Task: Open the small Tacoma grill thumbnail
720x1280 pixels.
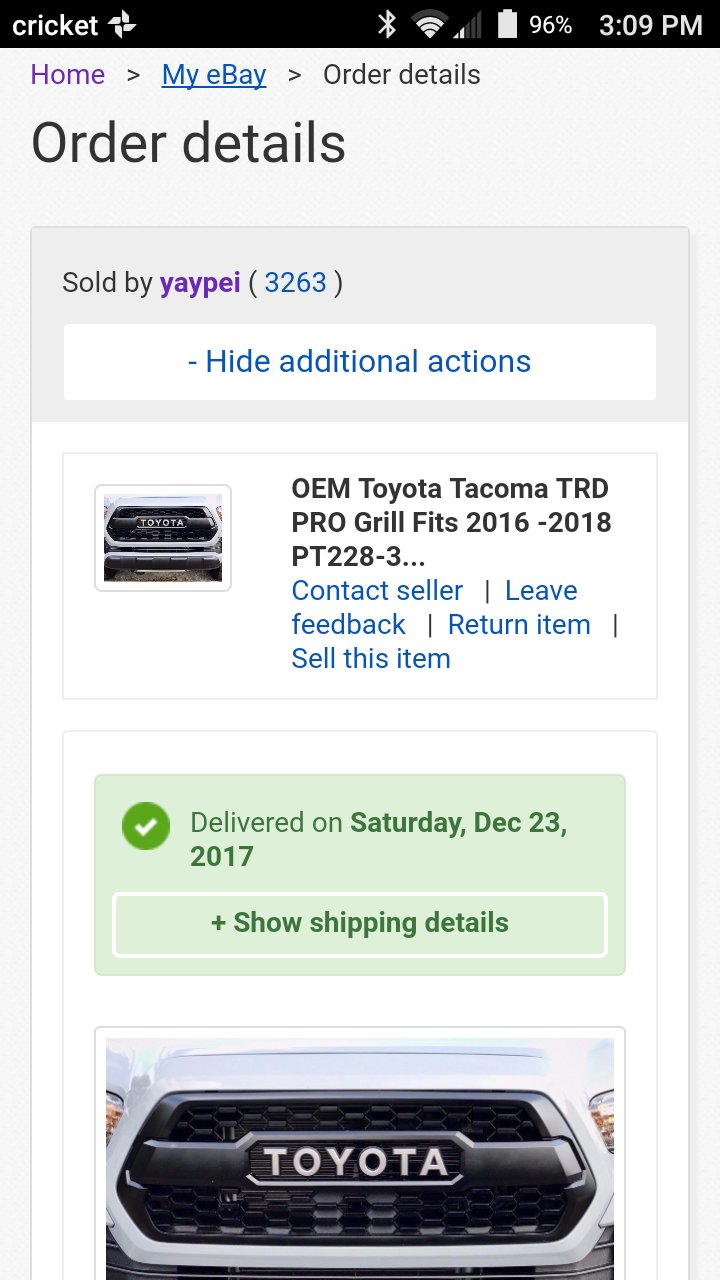Action: pyautogui.click(x=163, y=538)
